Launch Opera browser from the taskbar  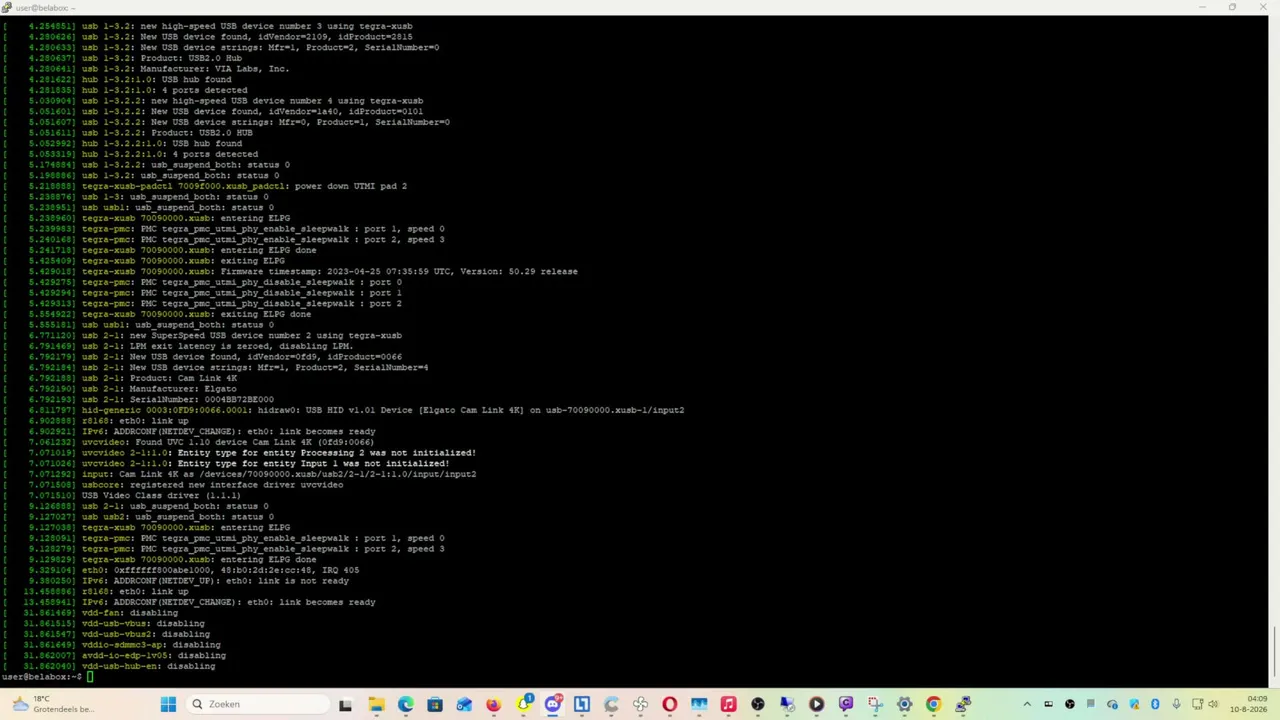(669, 704)
